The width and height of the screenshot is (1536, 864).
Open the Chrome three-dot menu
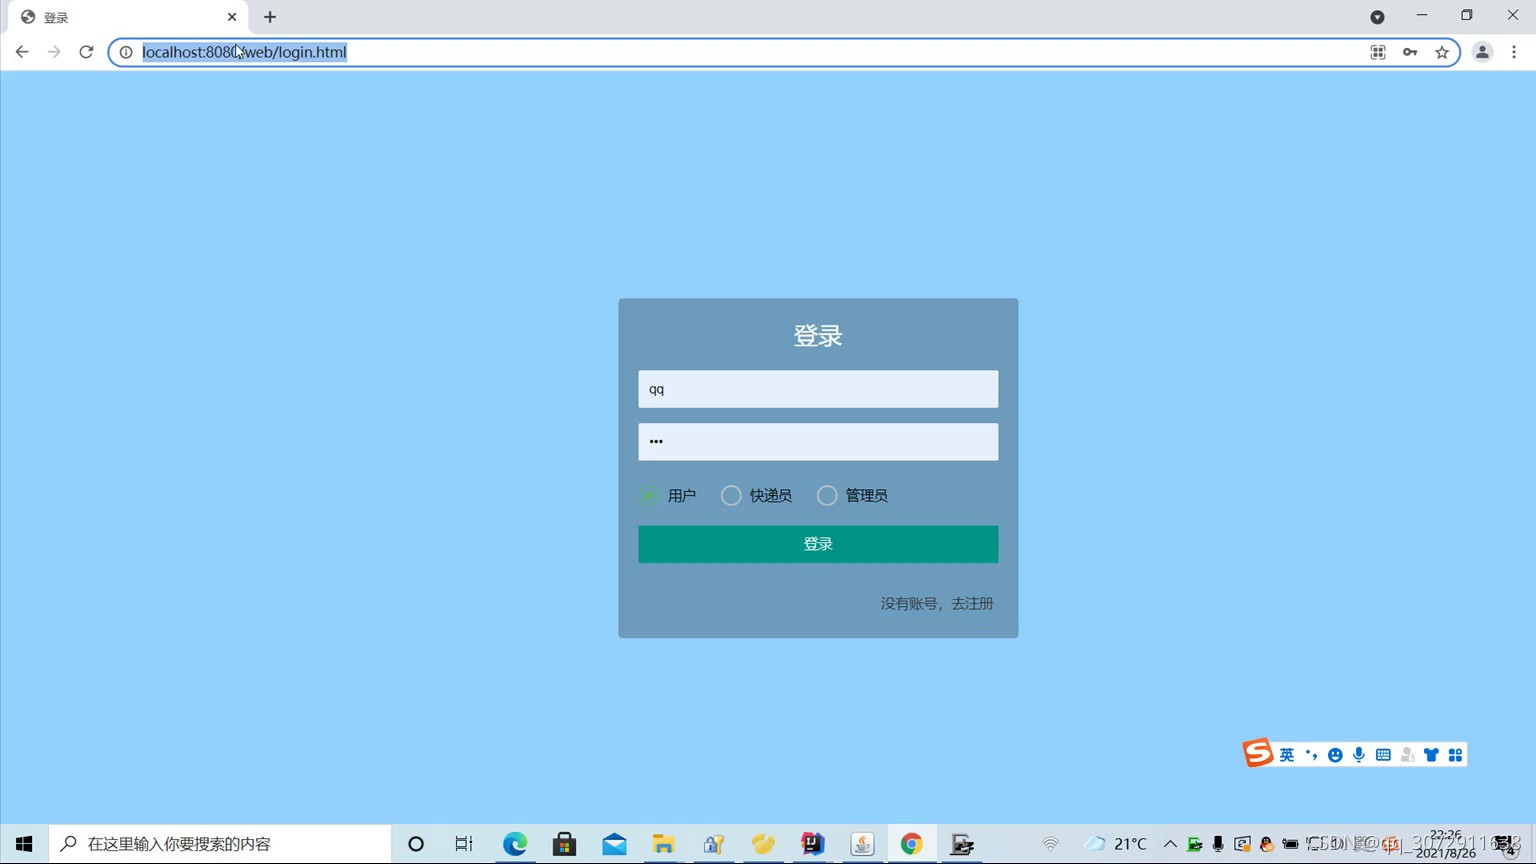click(1514, 52)
